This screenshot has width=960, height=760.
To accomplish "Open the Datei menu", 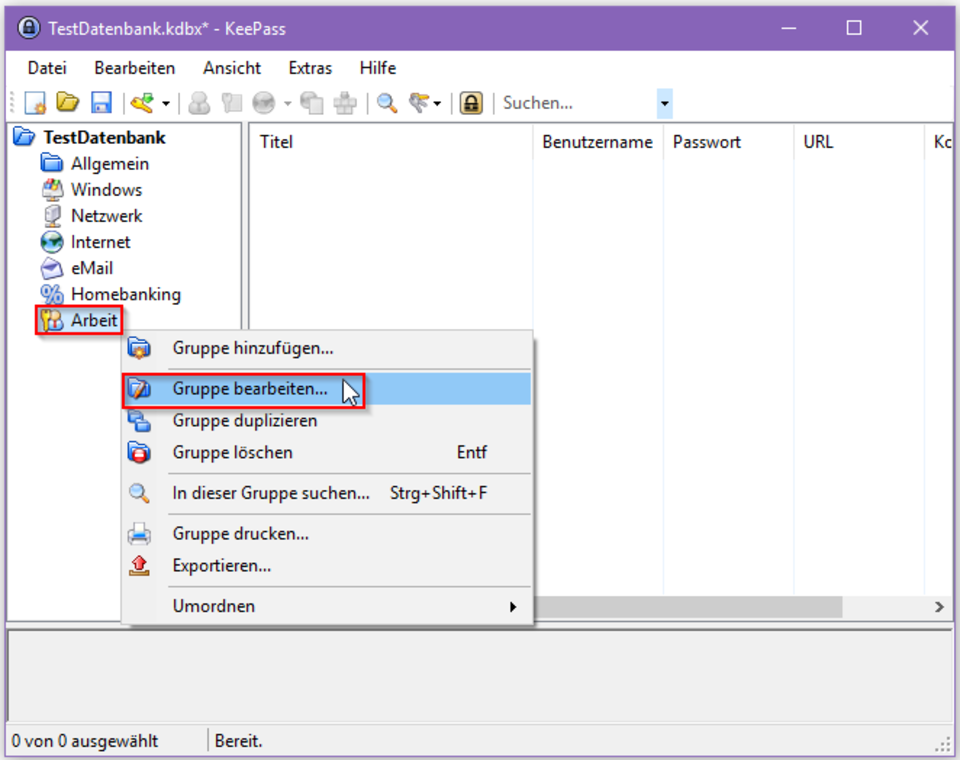I will pyautogui.click(x=47, y=68).
